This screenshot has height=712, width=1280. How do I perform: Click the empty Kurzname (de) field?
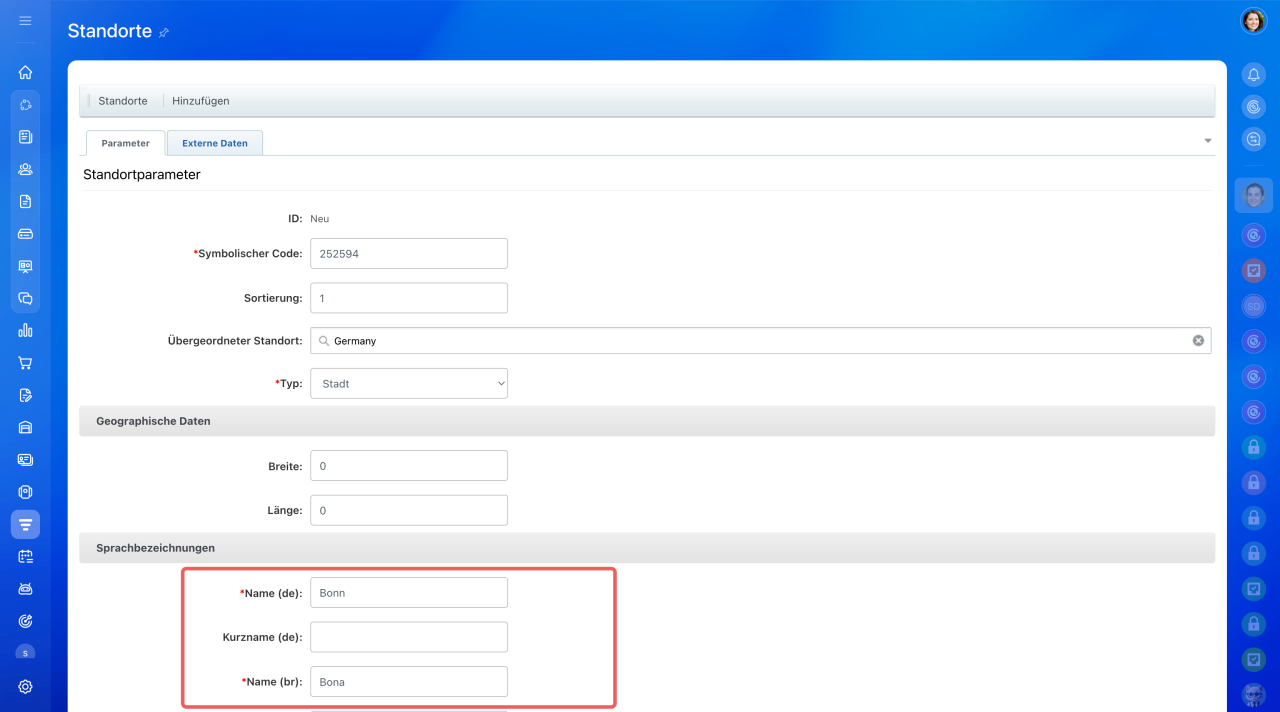[x=409, y=637]
